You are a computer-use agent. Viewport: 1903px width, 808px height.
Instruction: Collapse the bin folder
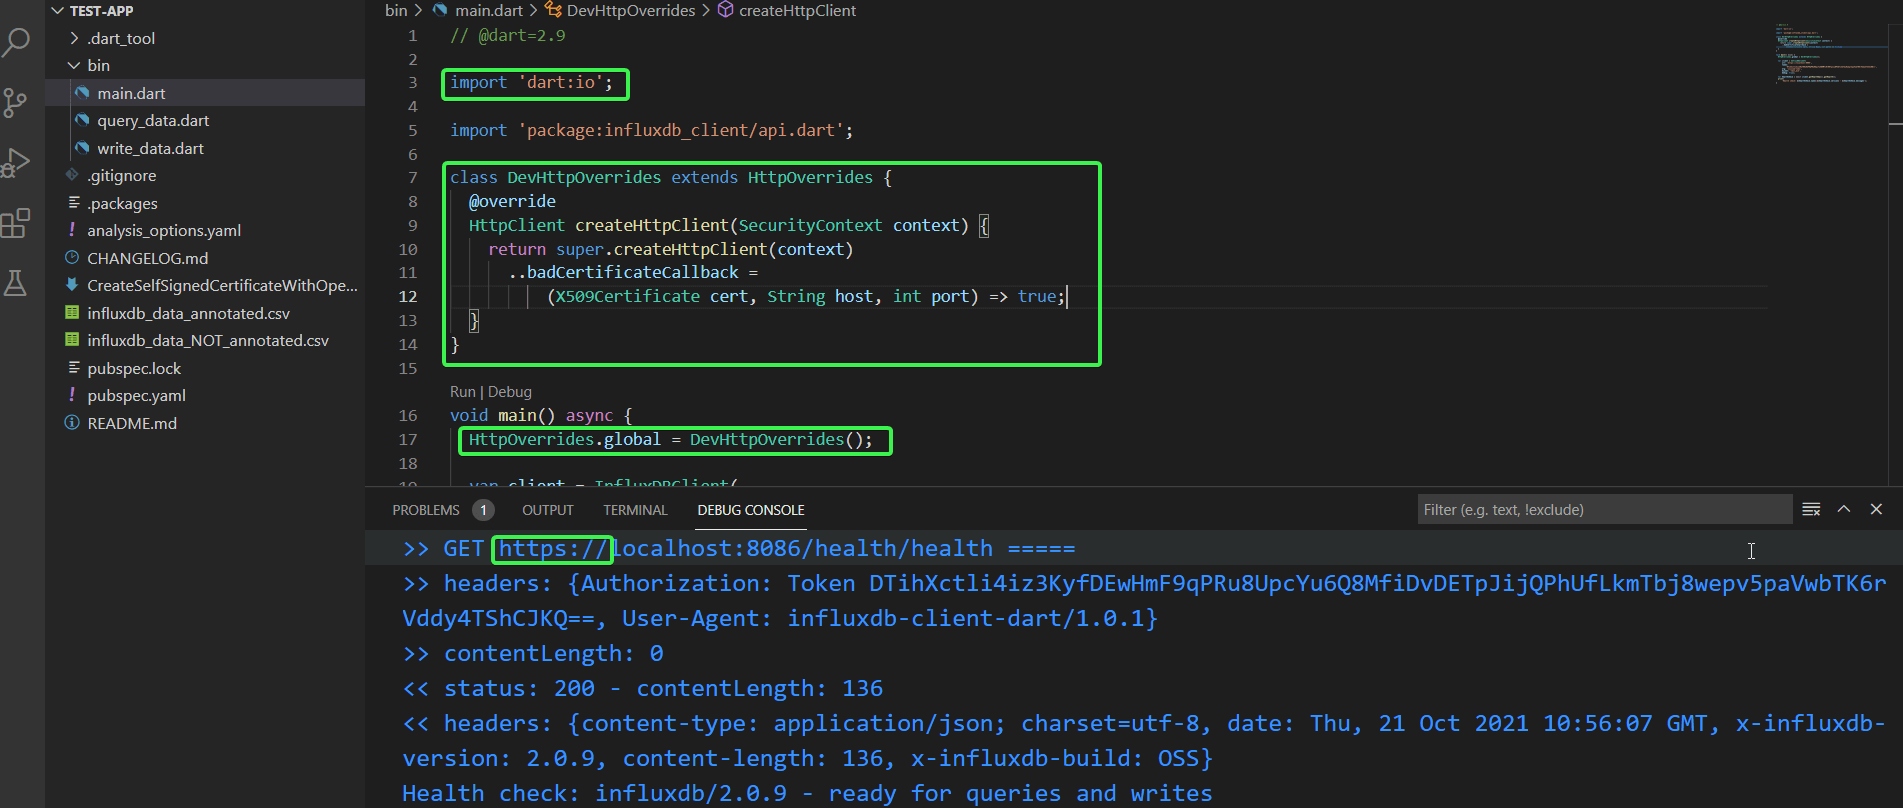point(98,65)
